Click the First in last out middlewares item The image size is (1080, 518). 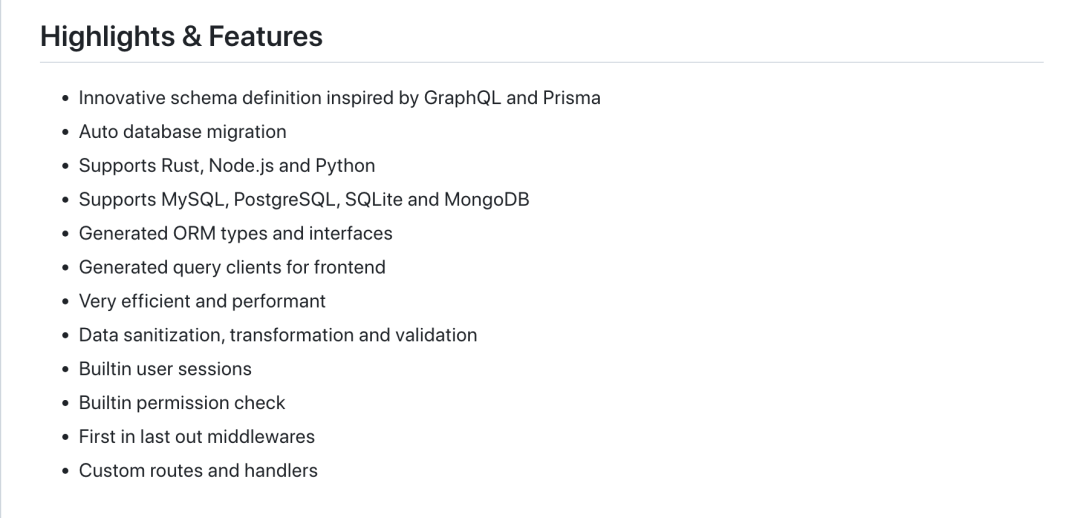coord(196,437)
